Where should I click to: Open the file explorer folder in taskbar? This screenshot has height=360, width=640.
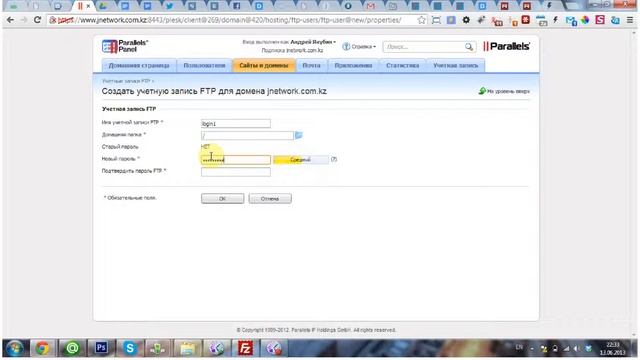(187, 348)
